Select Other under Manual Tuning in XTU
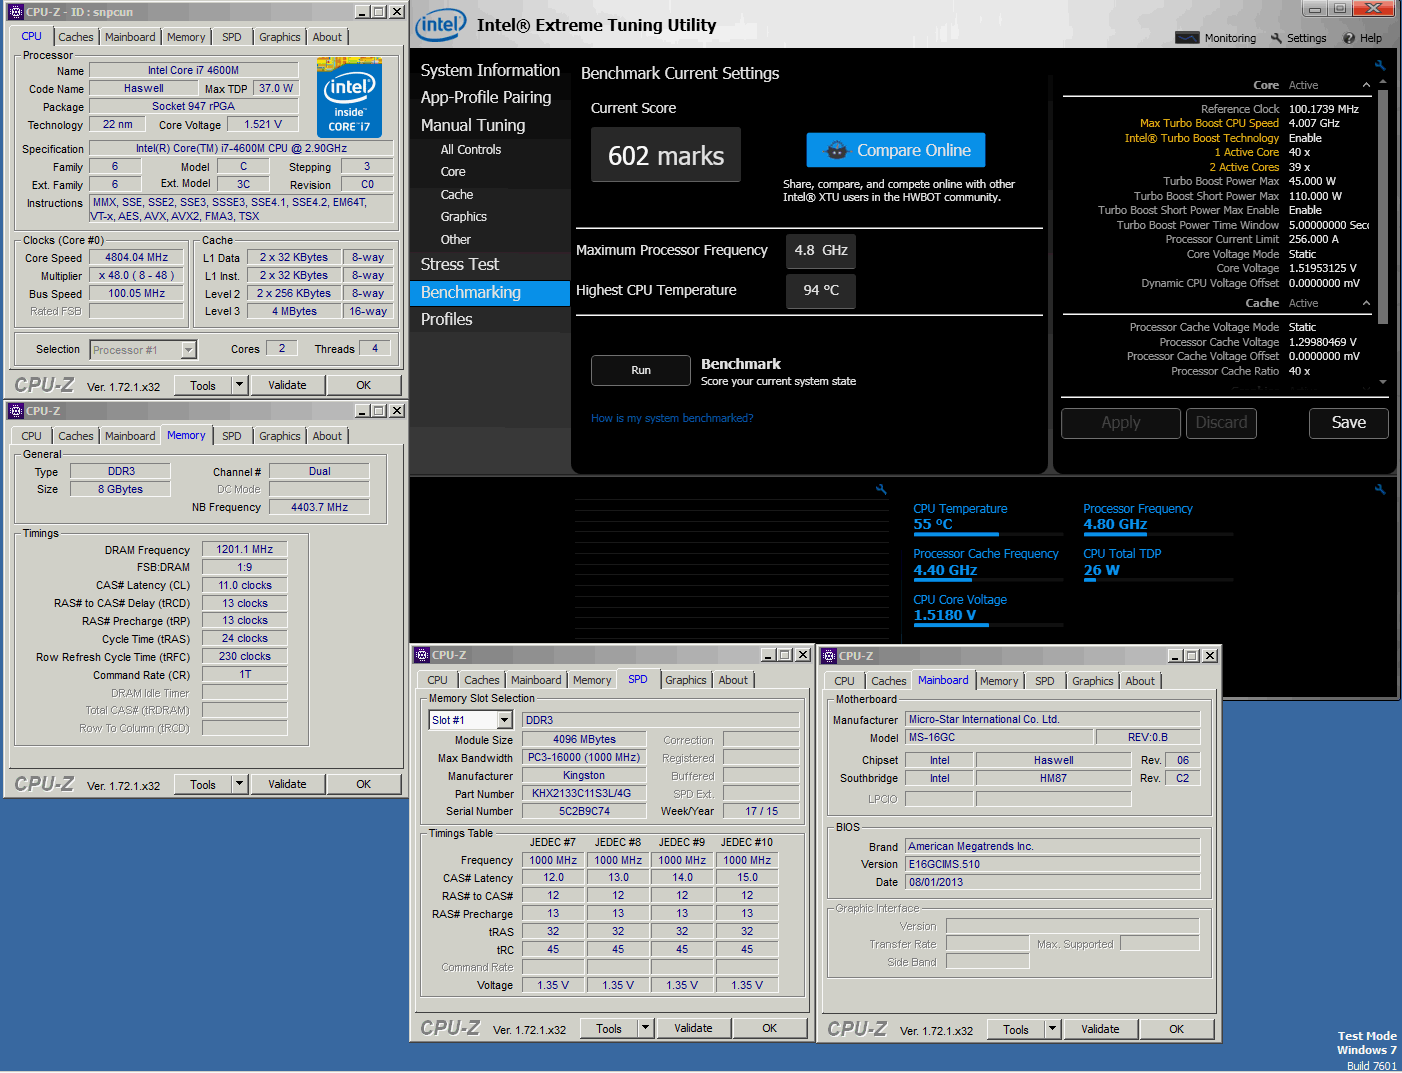The height and width of the screenshot is (1073, 1402). click(456, 240)
